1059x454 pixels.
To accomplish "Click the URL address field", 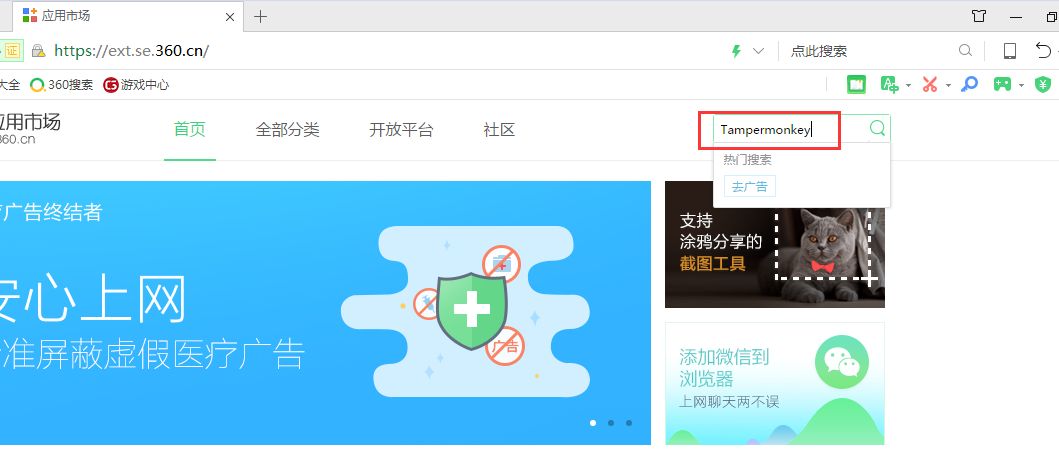I will click(x=378, y=51).
